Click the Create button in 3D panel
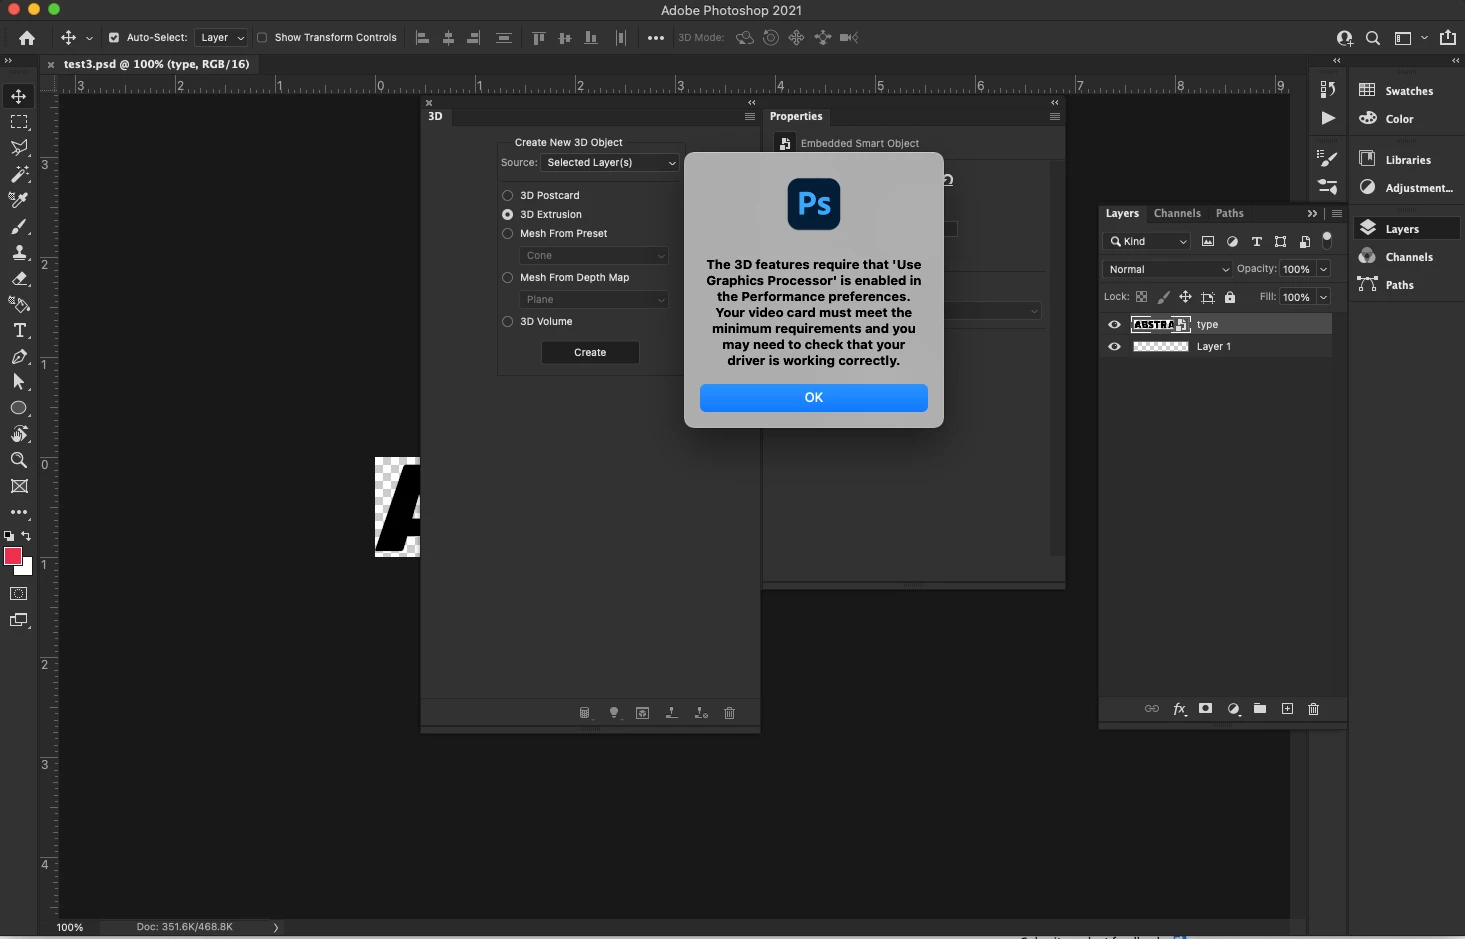Viewport: 1465px width, 939px height. click(590, 353)
